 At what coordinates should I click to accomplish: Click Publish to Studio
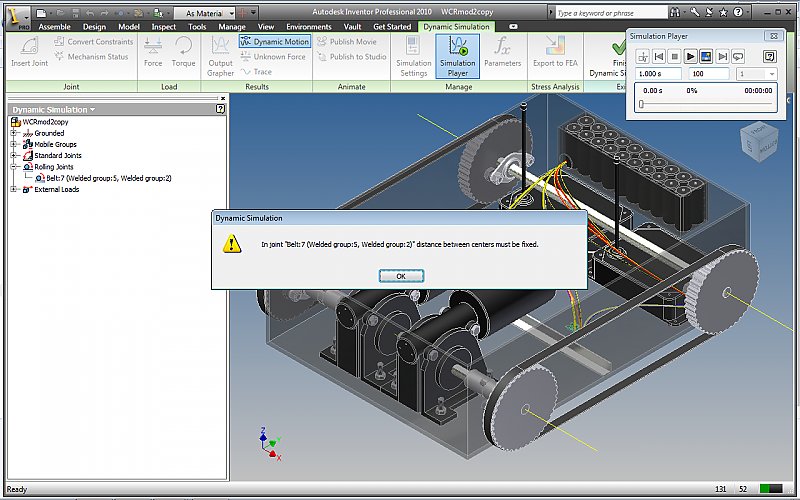[x=352, y=57]
